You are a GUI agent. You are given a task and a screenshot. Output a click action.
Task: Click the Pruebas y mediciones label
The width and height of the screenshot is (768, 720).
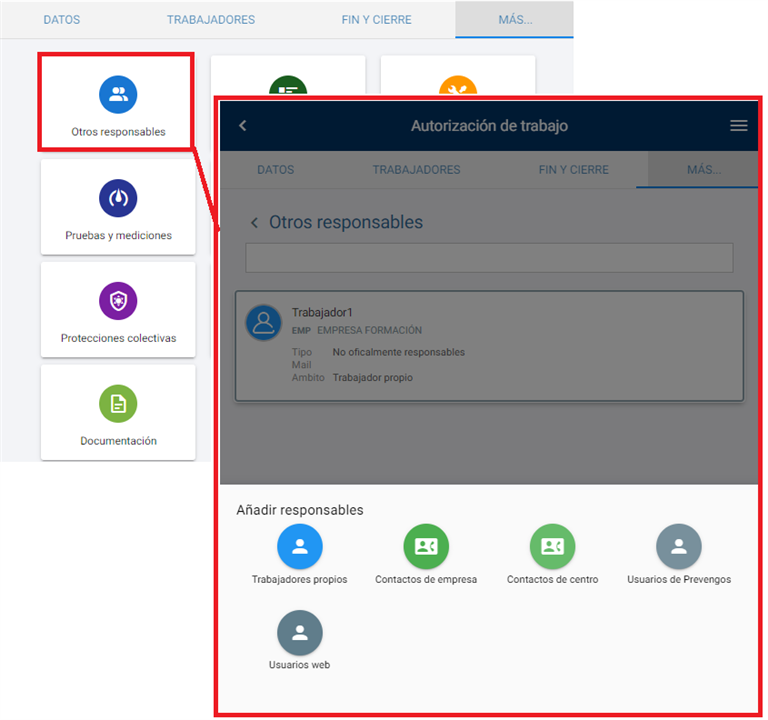(x=118, y=236)
